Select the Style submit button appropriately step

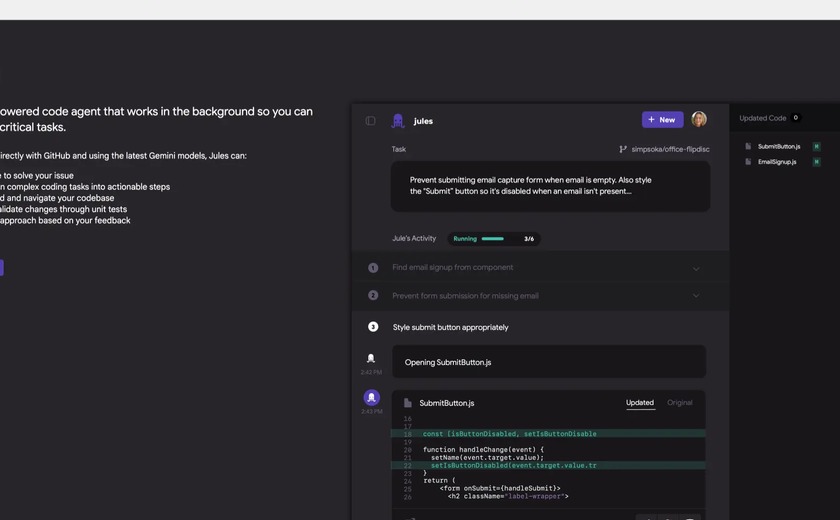coord(451,327)
